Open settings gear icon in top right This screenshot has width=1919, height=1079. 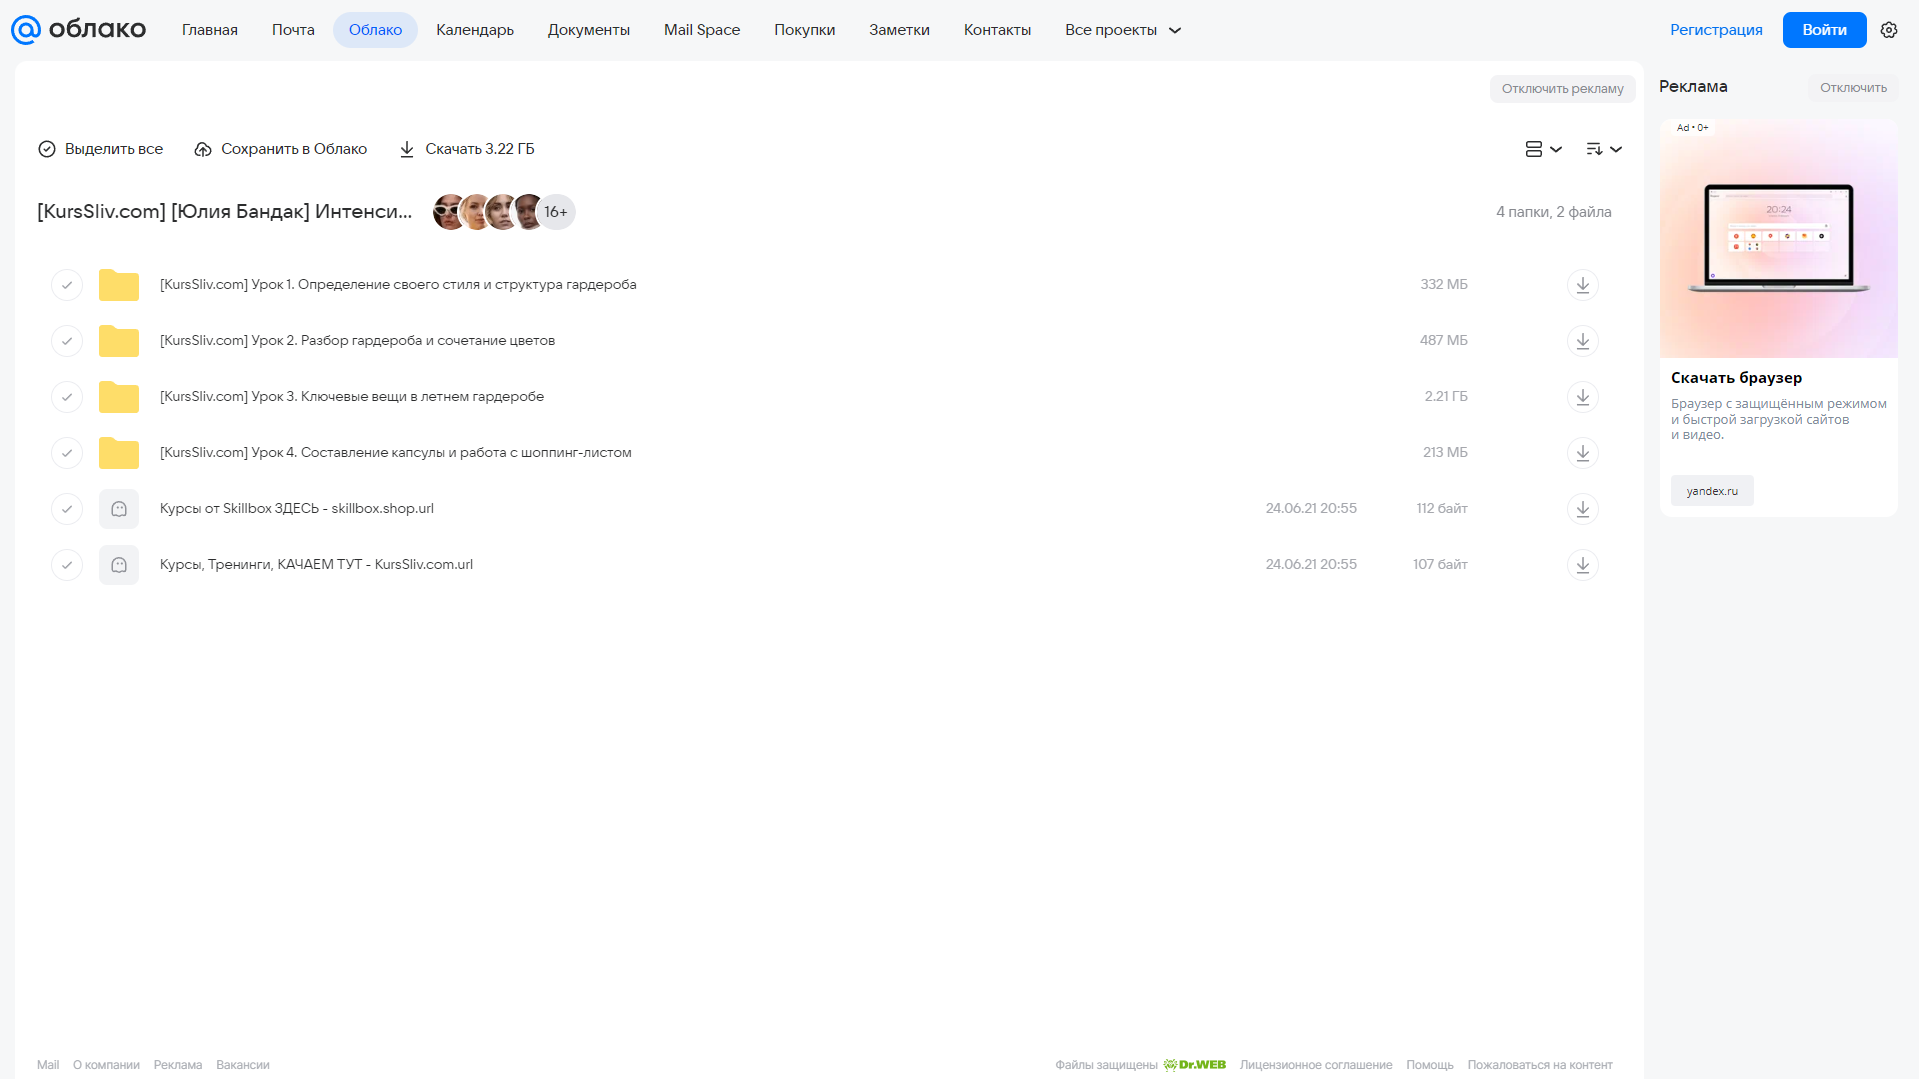pos(1888,30)
